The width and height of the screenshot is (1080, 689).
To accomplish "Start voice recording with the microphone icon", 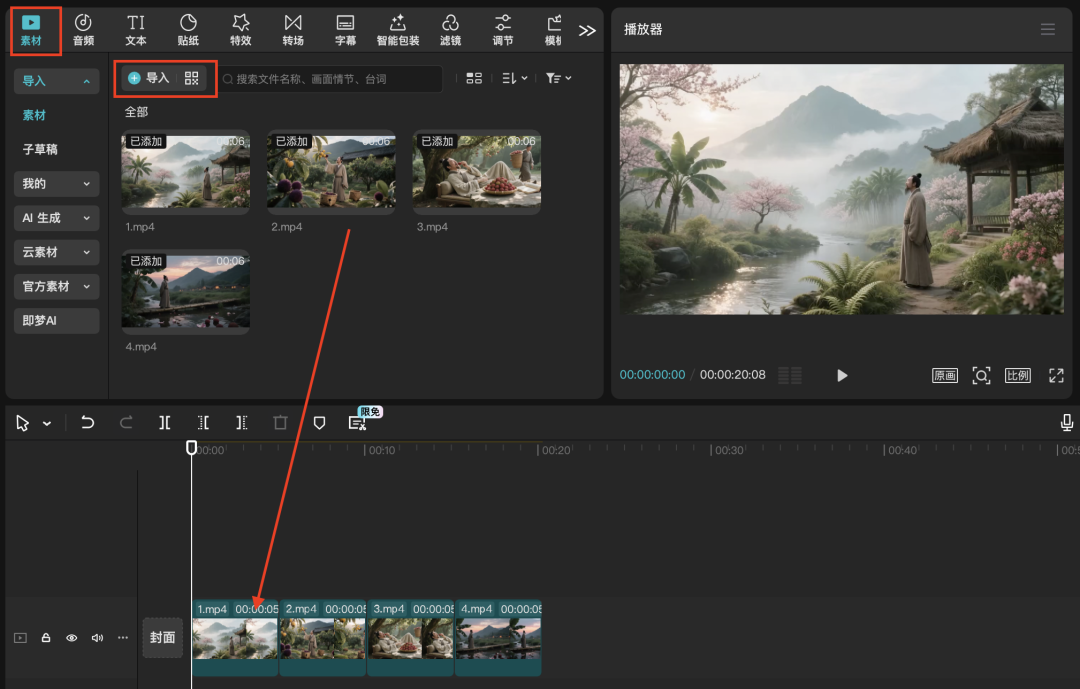I will click(1067, 423).
